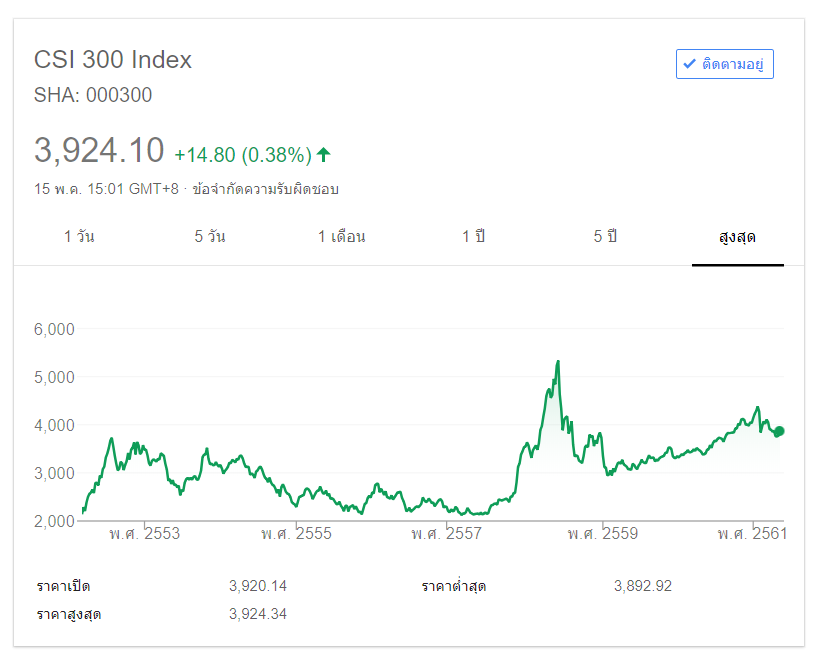The height and width of the screenshot is (661, 817).
Task: Select the 5 ปี range tab
Action: click(x=605, y=237)
